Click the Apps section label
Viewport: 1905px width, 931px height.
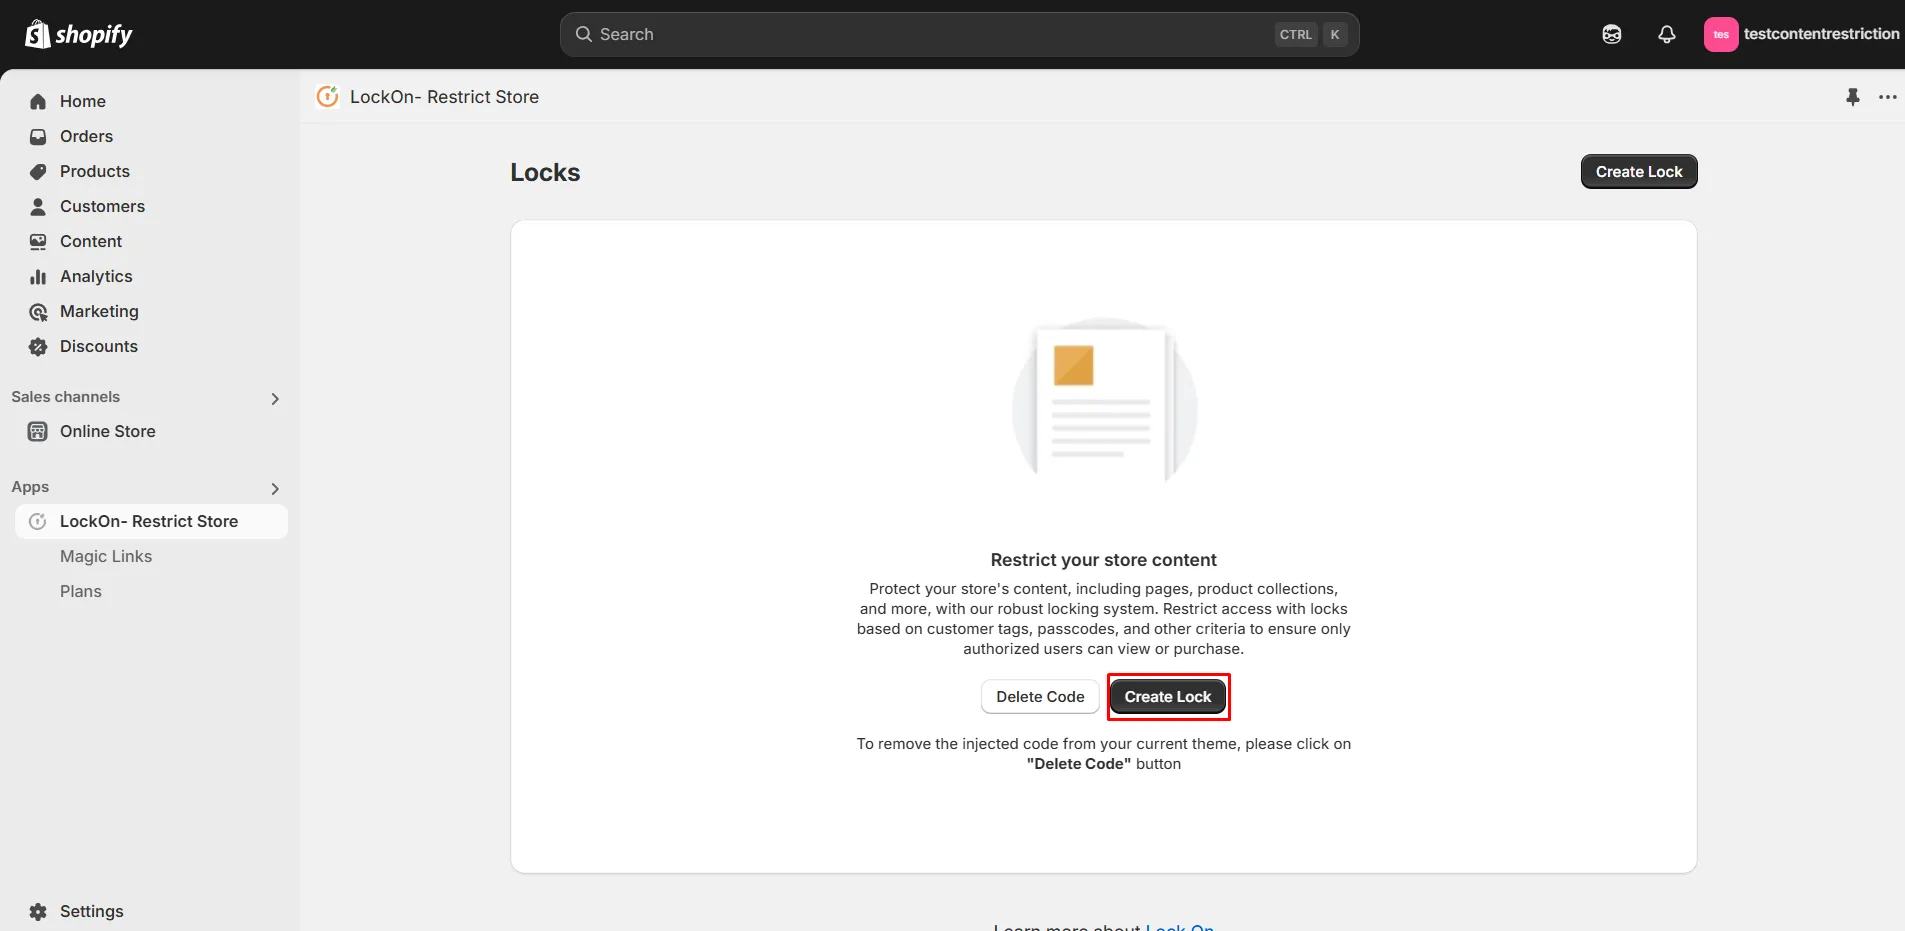30,487
